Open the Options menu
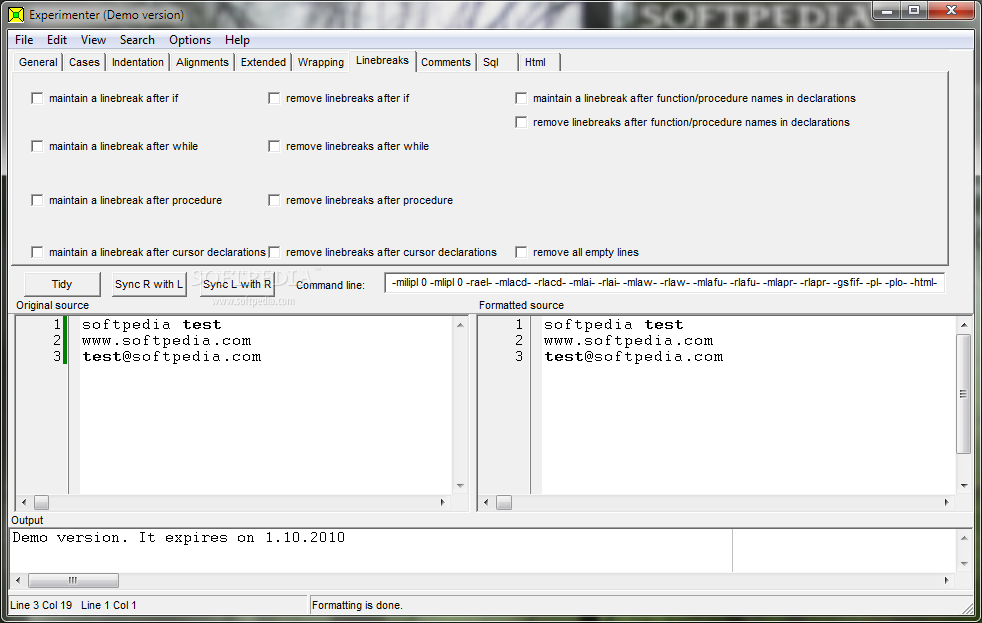Image resolution: width=982 pixels, height=623 pixels. tap(190, 39)
